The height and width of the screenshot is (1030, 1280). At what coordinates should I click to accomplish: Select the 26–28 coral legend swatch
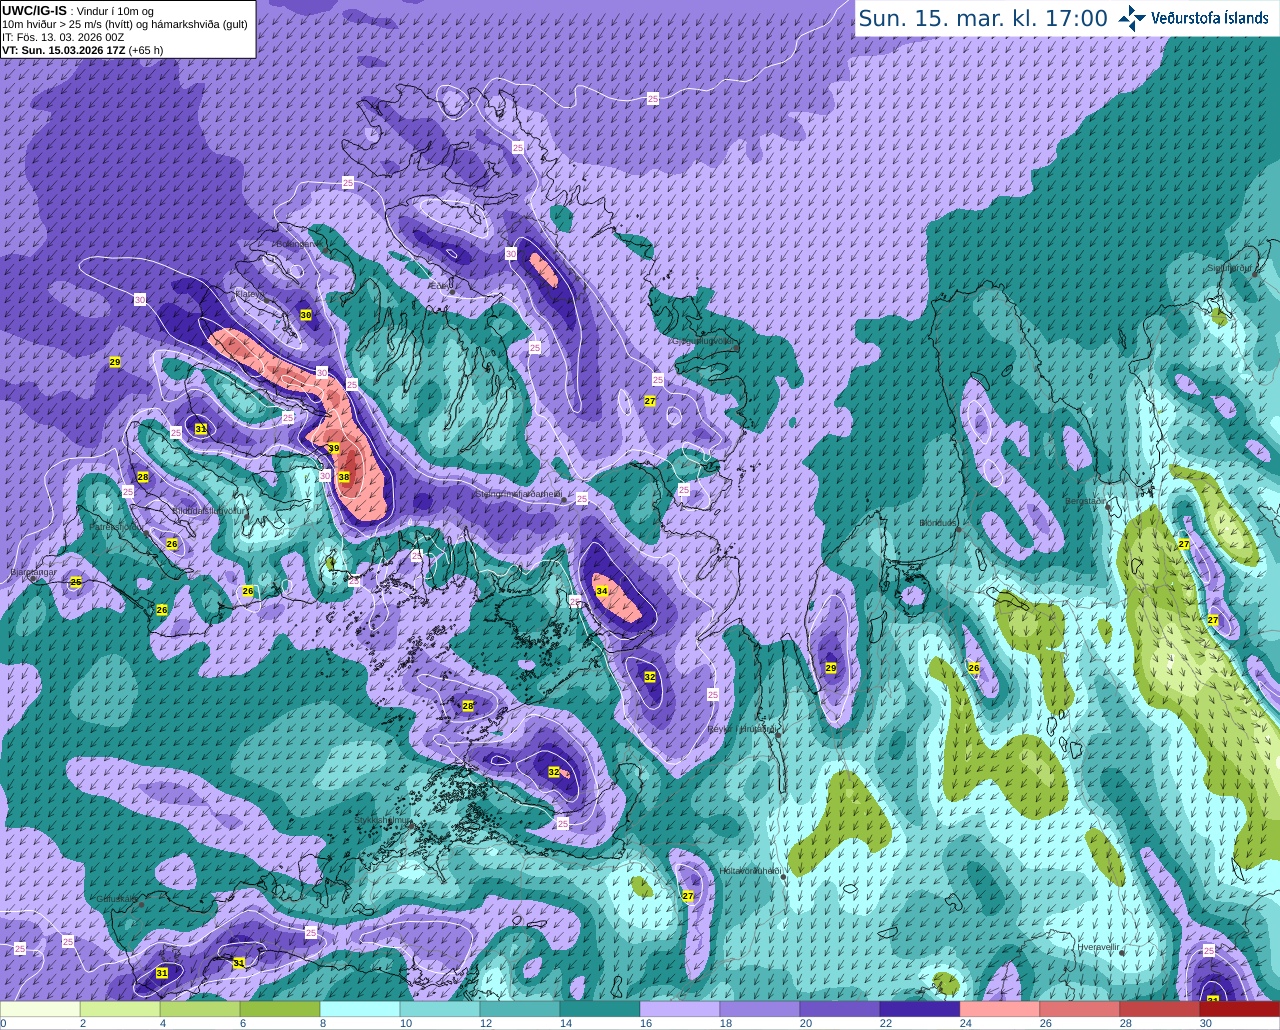coord(1080,1009)
